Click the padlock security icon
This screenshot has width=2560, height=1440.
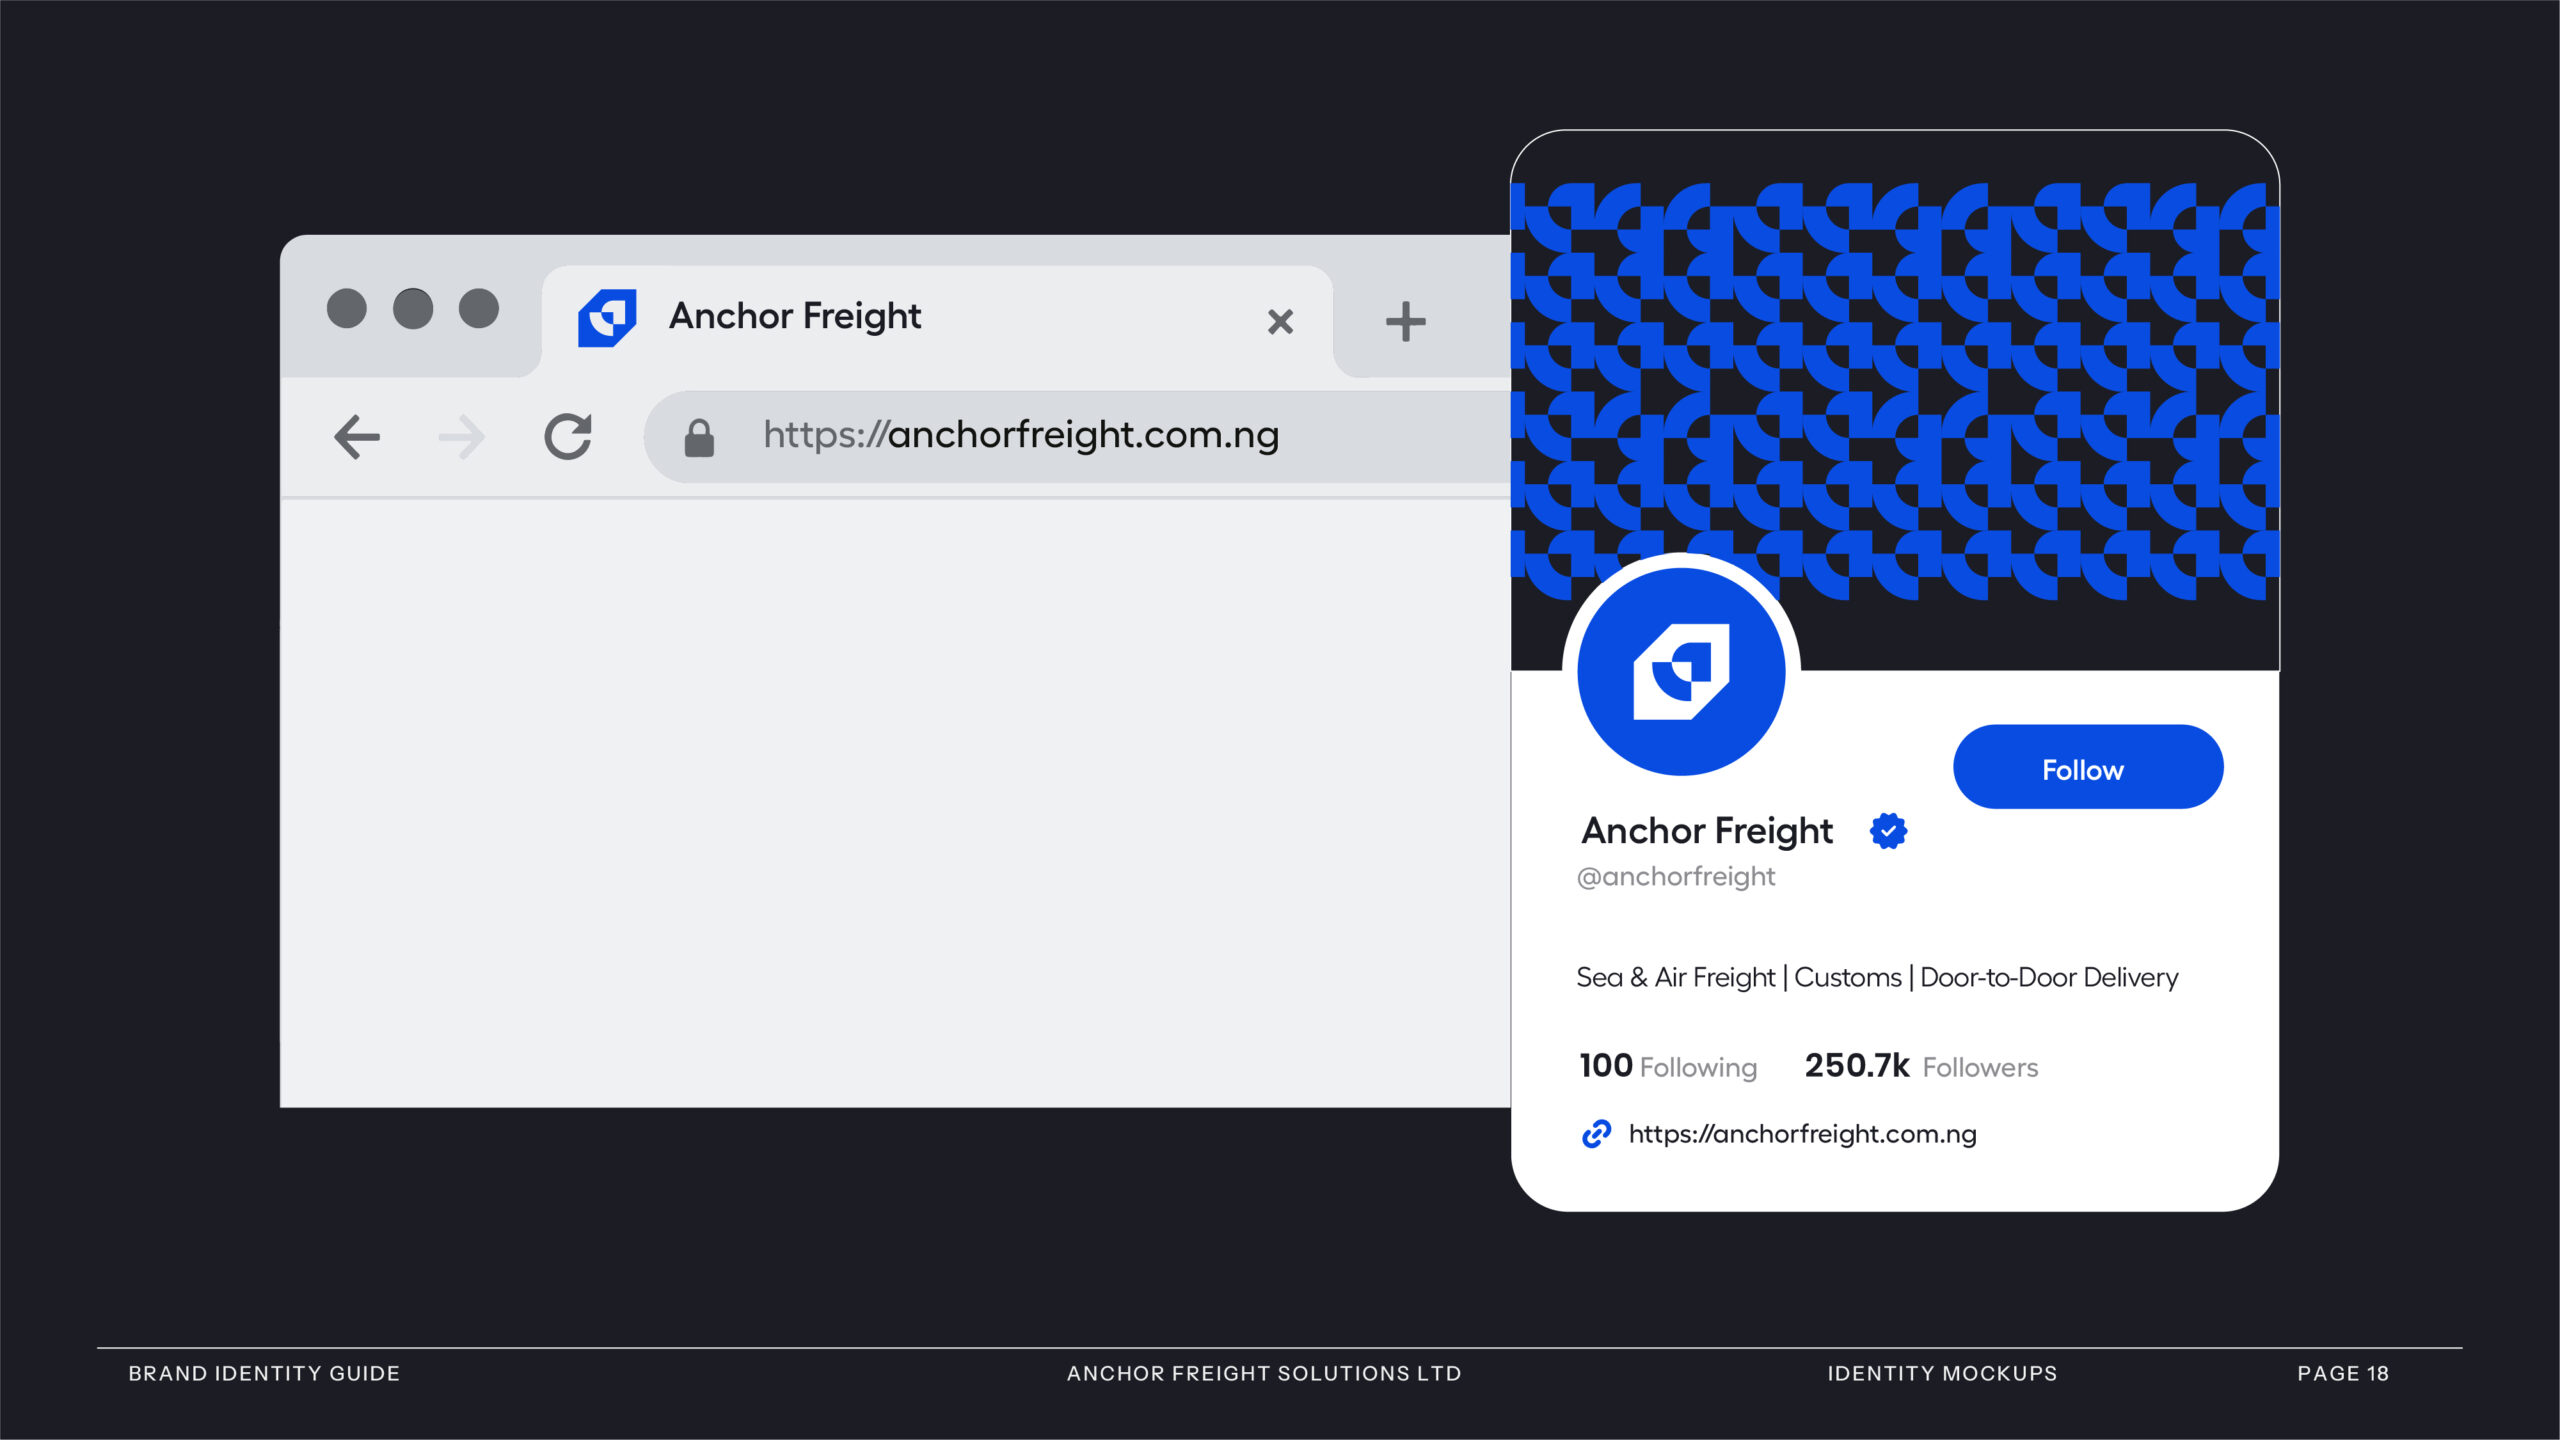tap(699, 438)
